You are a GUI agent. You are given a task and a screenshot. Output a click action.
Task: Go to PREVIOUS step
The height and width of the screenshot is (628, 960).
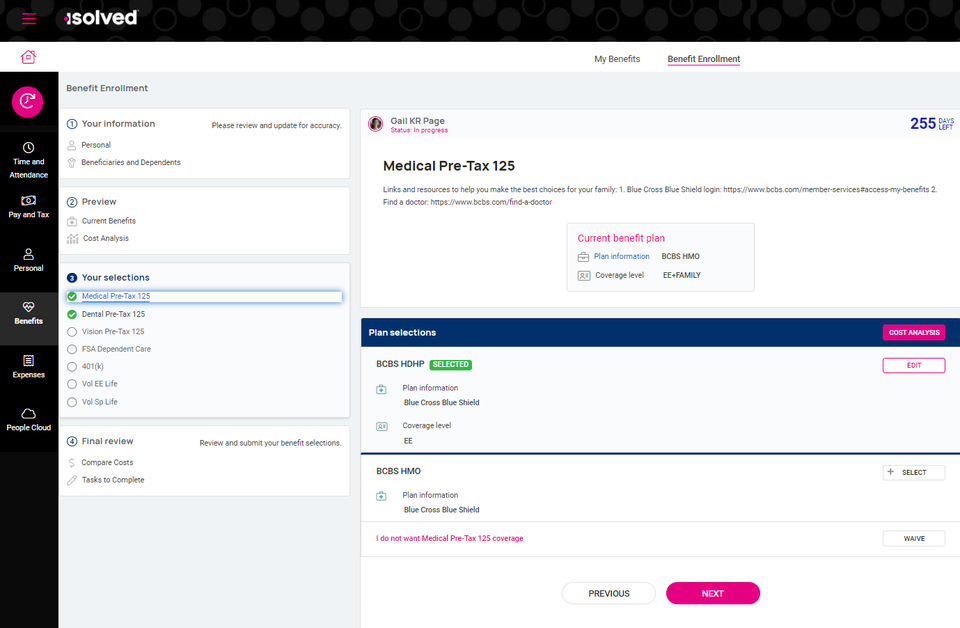click(x=609, y=594)
